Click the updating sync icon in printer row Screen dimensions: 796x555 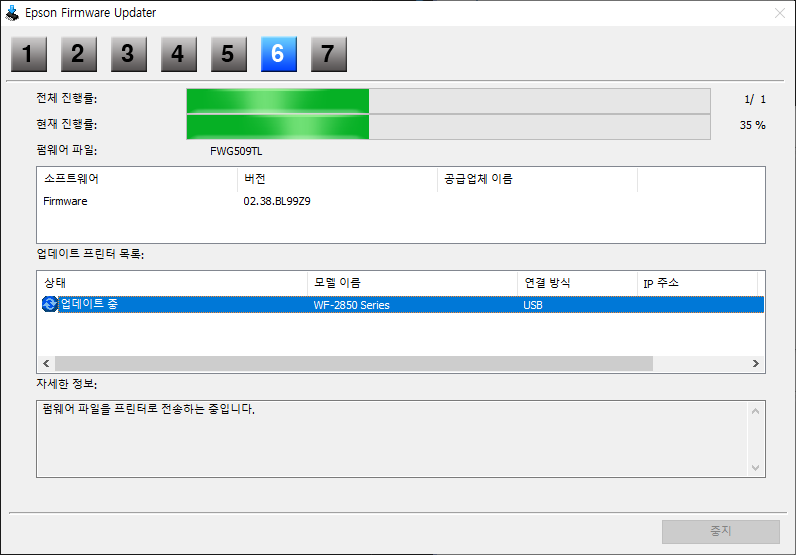[x=50, y=304]
